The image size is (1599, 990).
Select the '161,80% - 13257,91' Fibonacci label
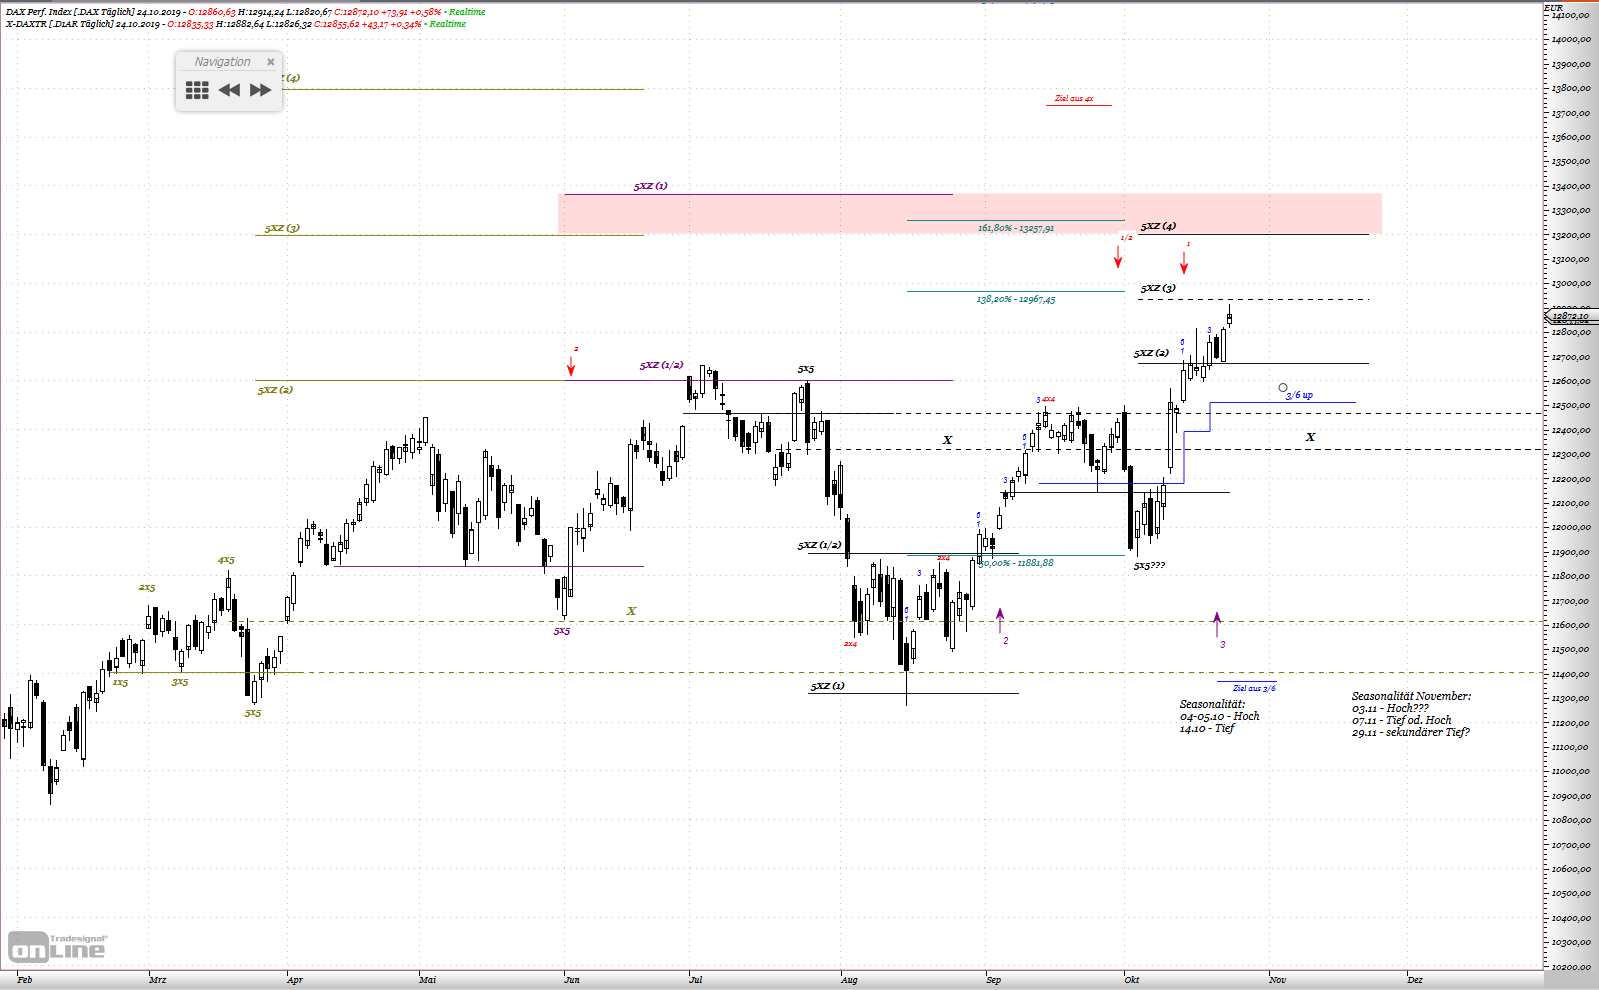(1015, 228)
